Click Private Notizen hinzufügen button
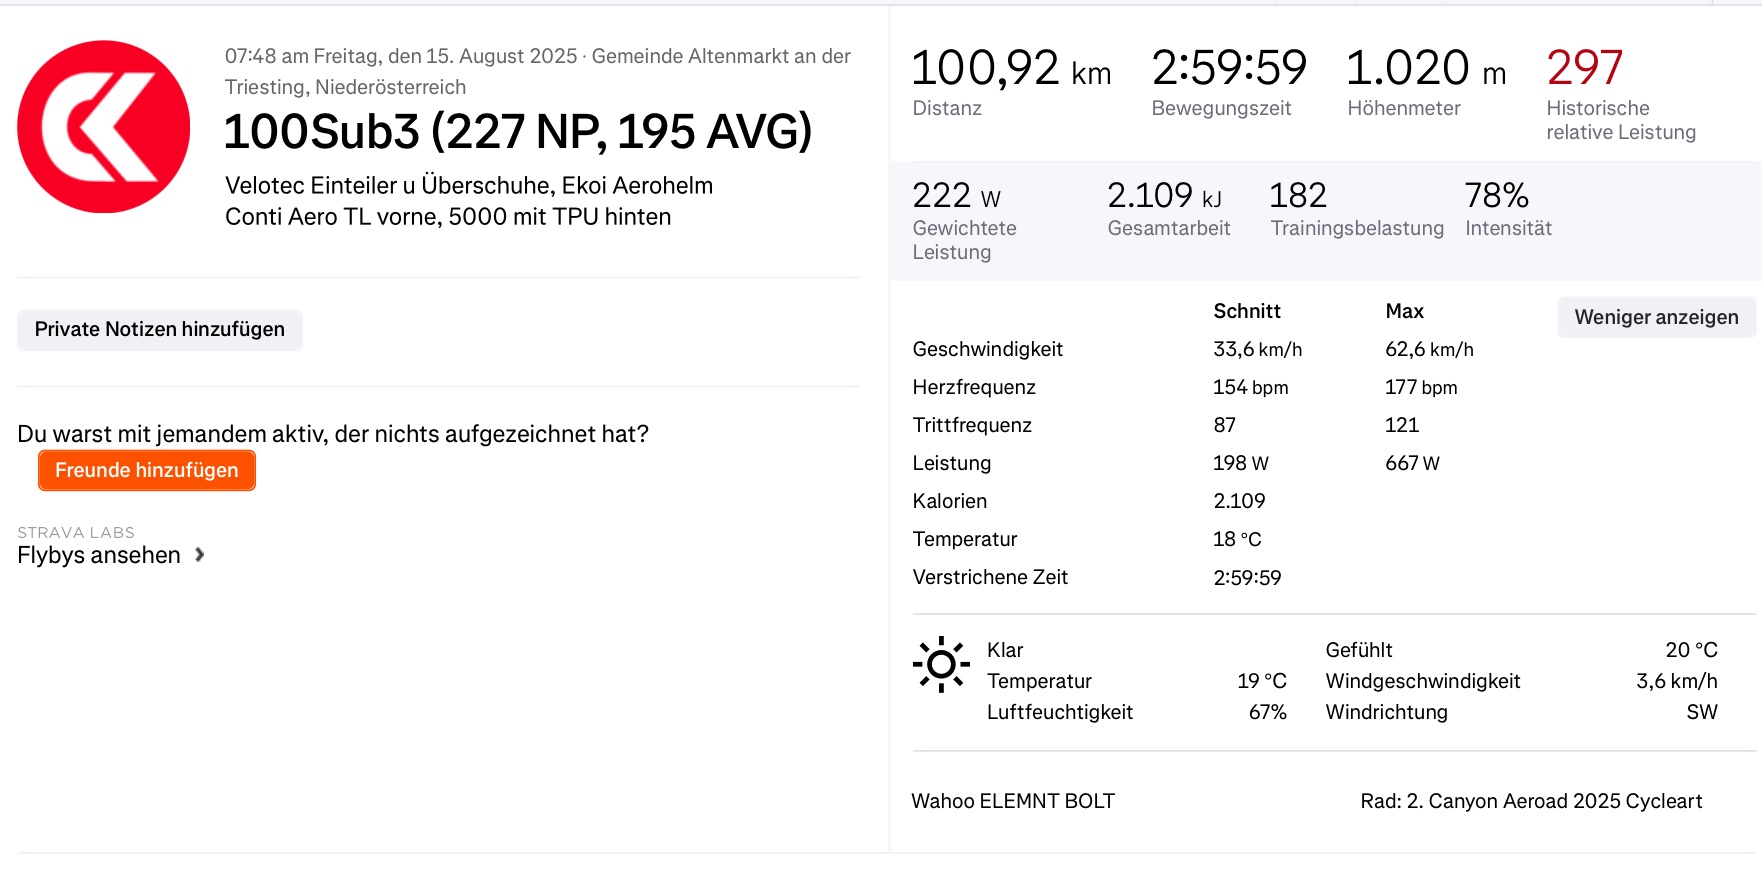This screenshot has height=885, width=1762. [x=160, y=330]
